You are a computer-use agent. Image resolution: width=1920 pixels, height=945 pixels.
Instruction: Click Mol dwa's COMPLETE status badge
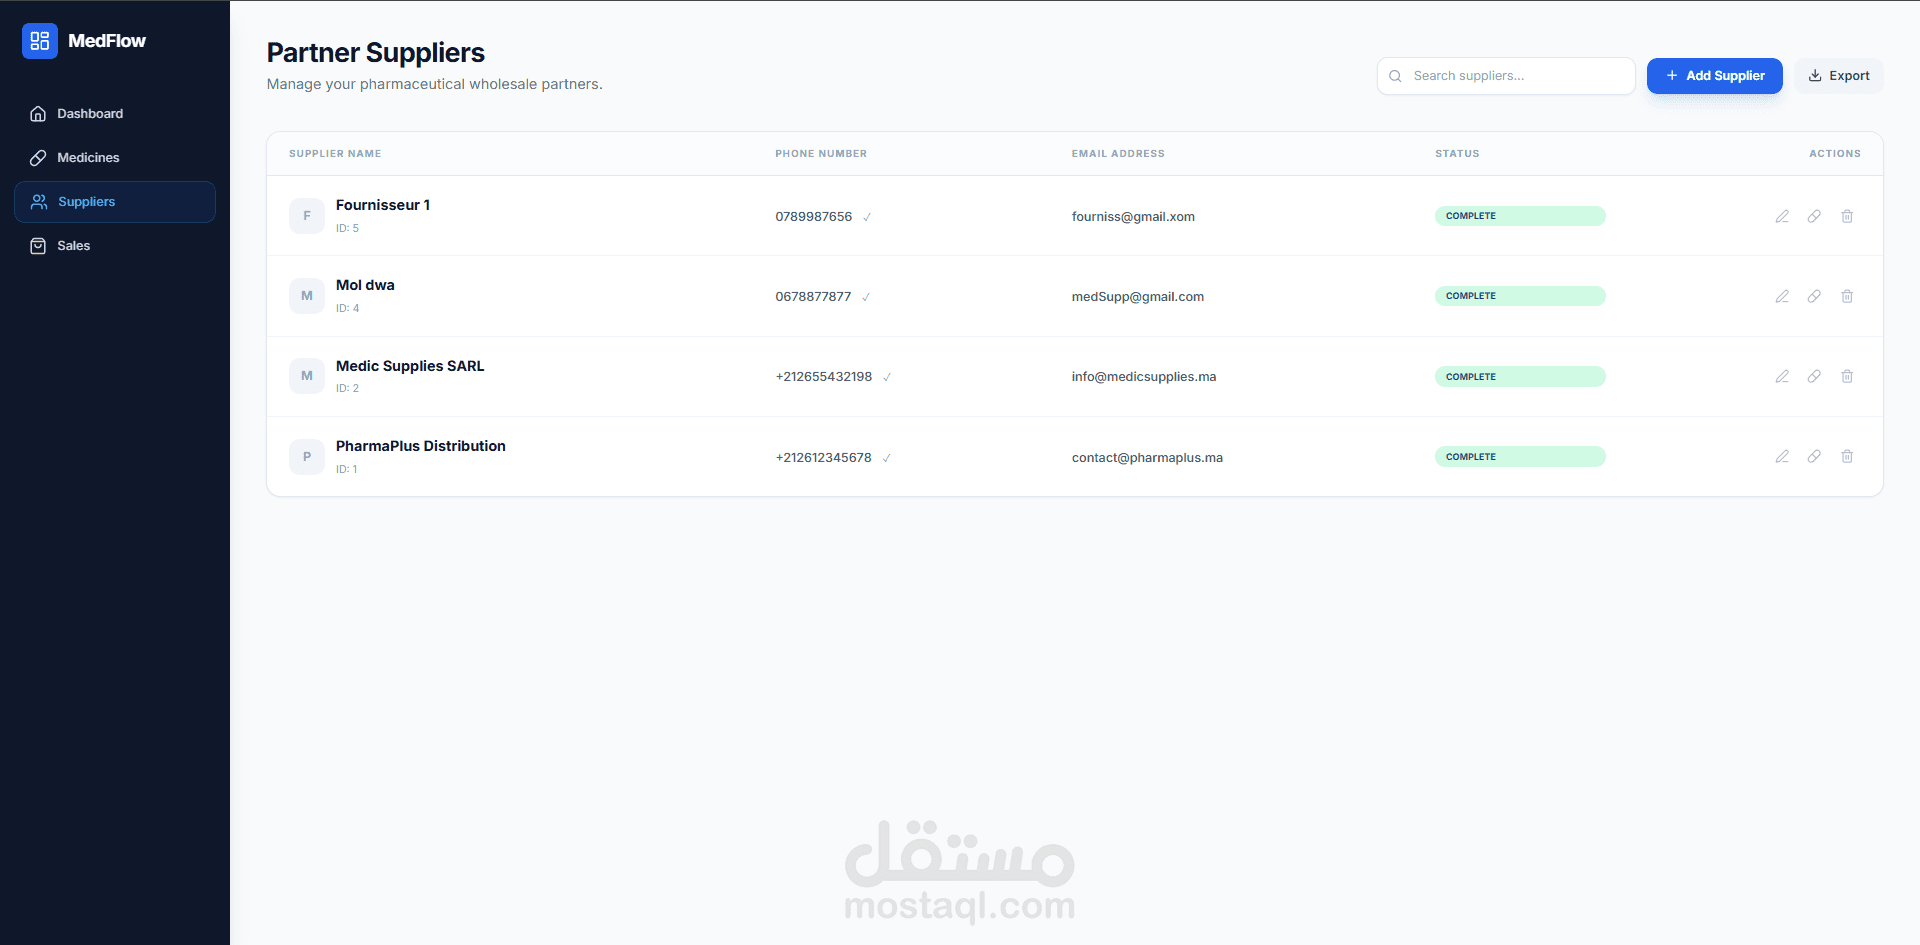[1520, 296]
